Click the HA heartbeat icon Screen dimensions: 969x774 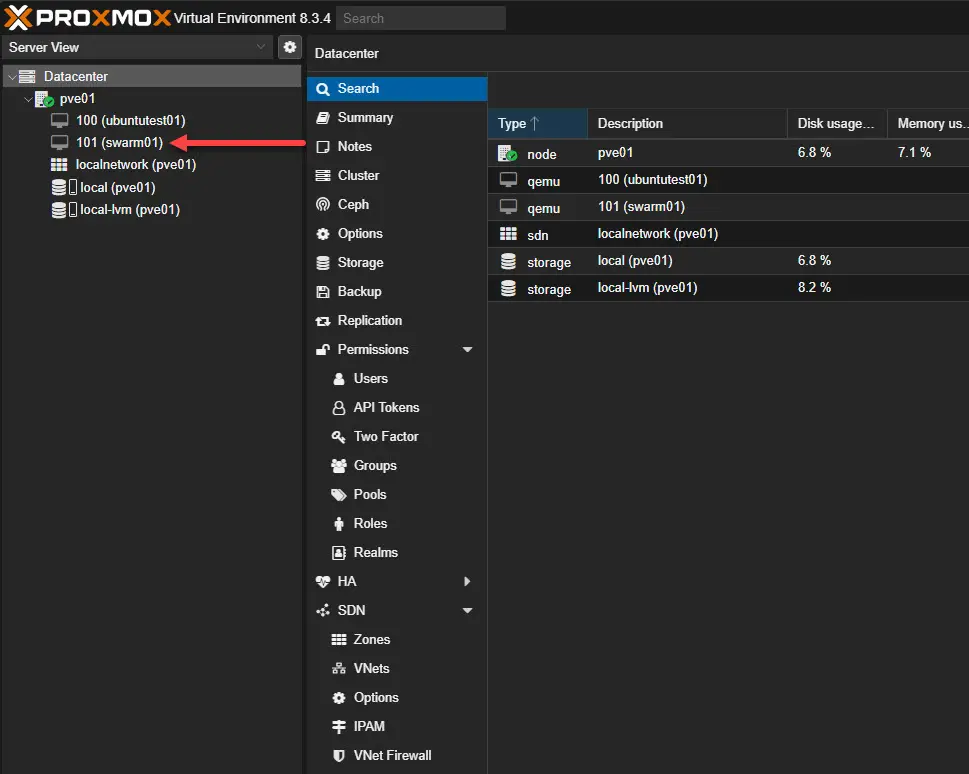323,582
